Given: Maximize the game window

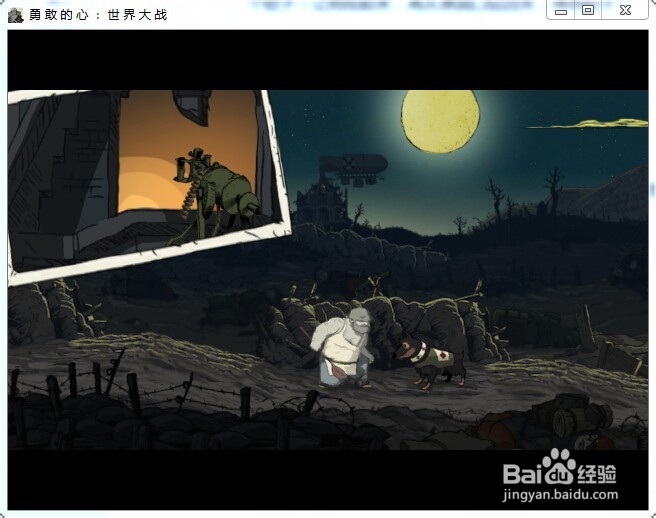Looking at the screenshot, I should pos(588,10).
